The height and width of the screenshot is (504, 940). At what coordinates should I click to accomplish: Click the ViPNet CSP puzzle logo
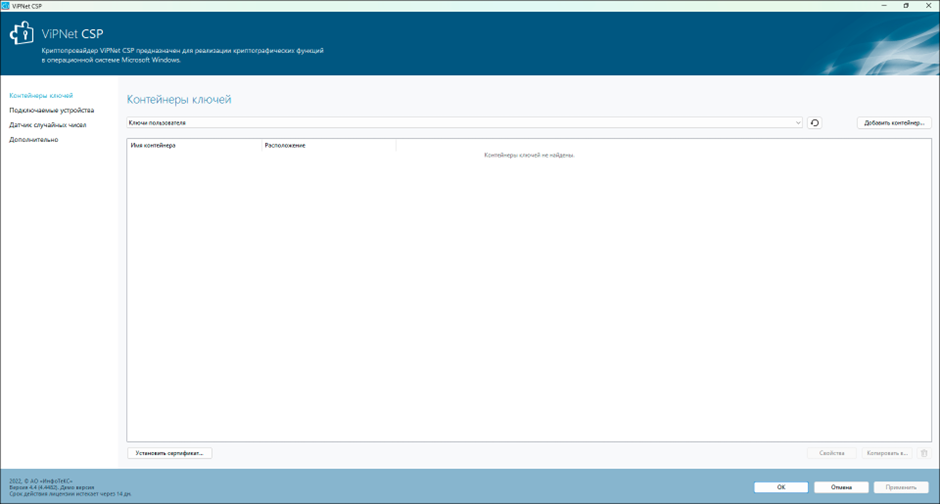pyautogui.click(x=22, y=34)
